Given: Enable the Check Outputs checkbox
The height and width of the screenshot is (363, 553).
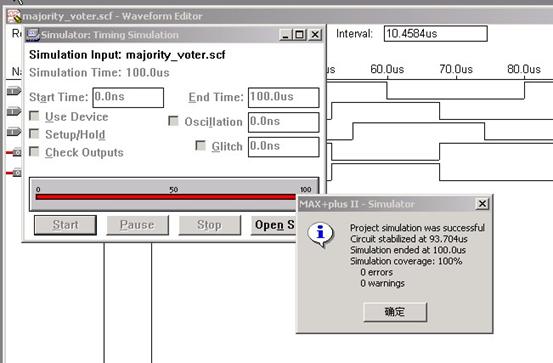Looking at the screenshot, I should coord(34,152).
